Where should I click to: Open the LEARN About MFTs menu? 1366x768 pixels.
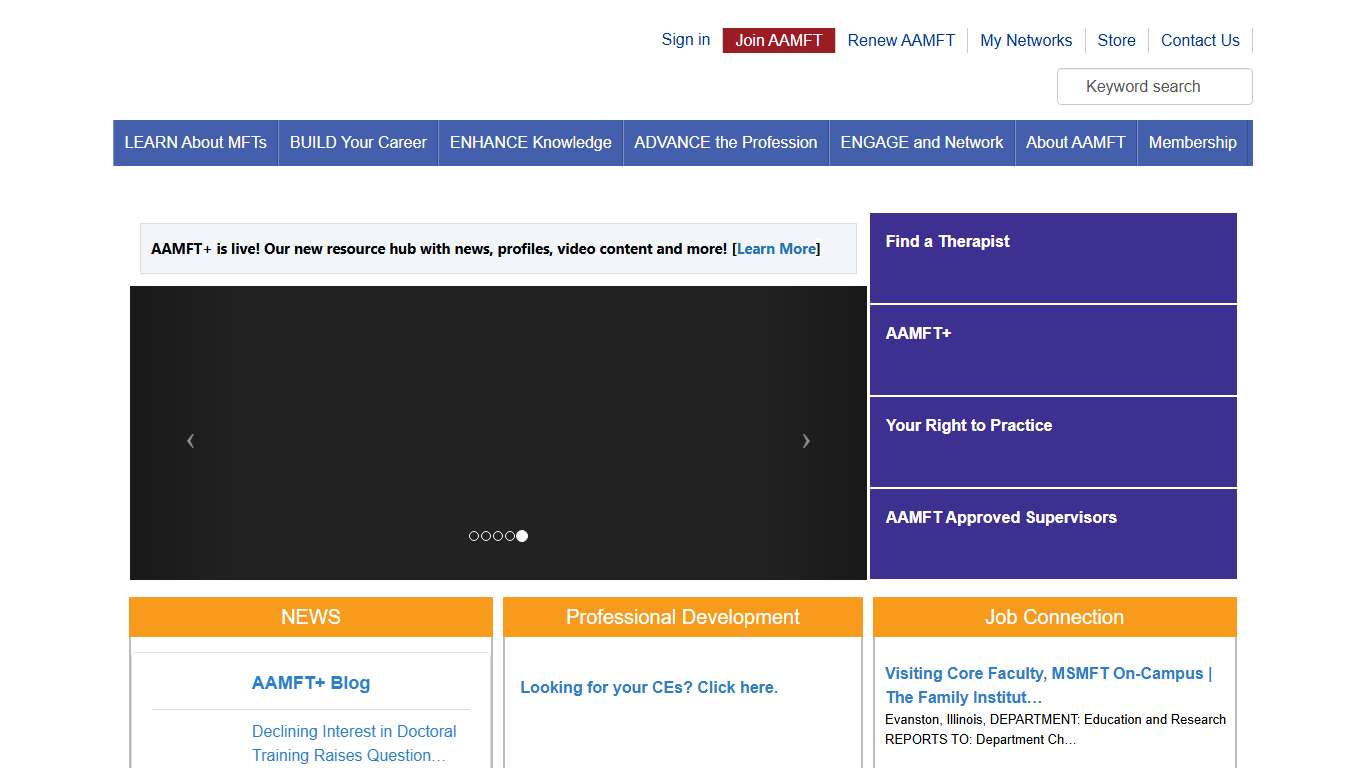(x=195, y=142)
